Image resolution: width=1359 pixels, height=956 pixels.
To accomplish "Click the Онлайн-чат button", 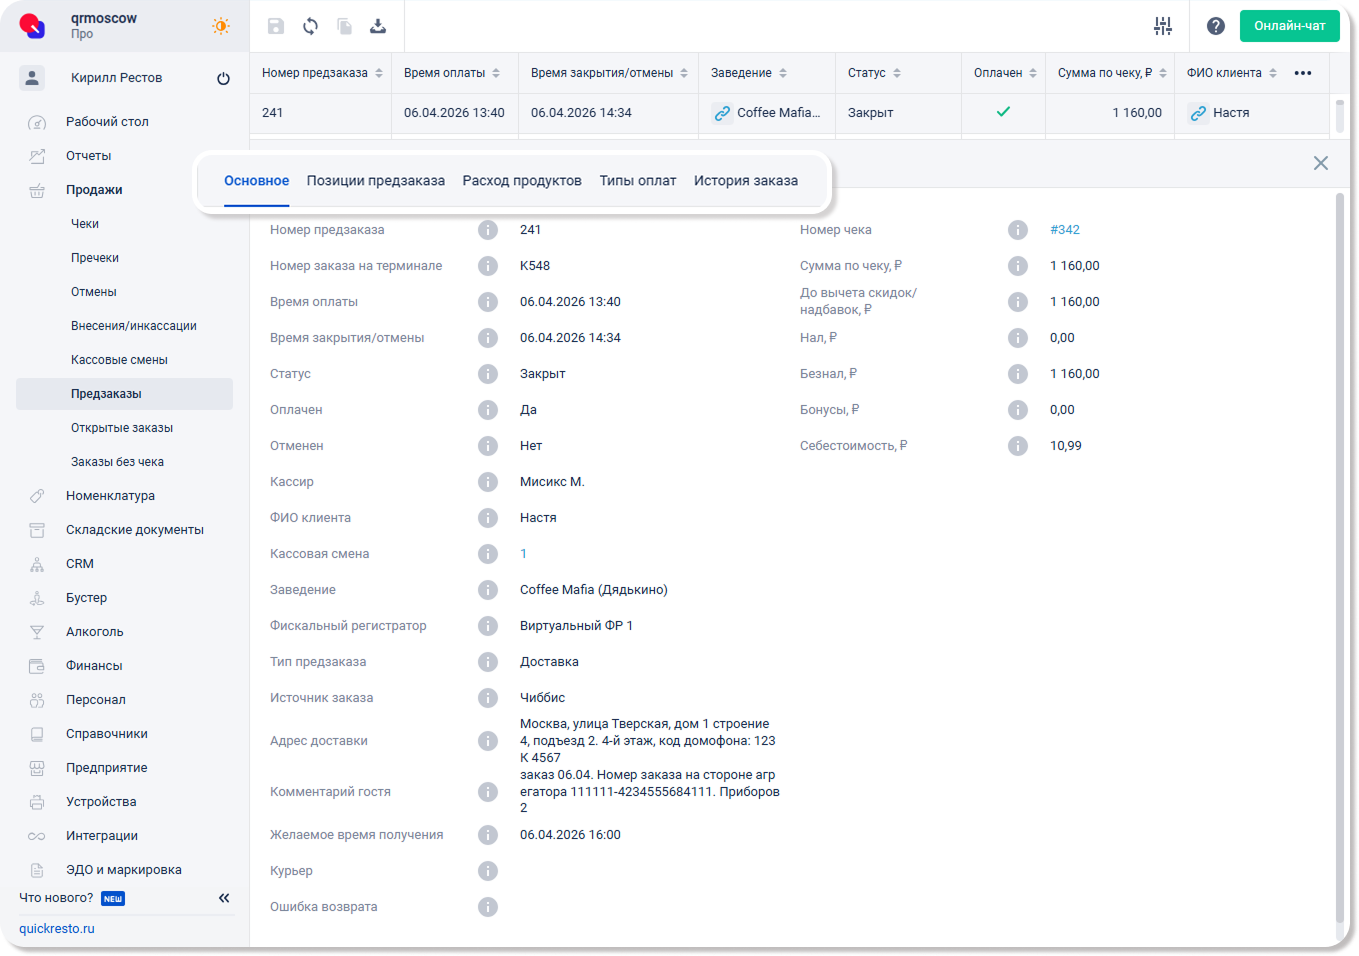I will [1289, 26].
